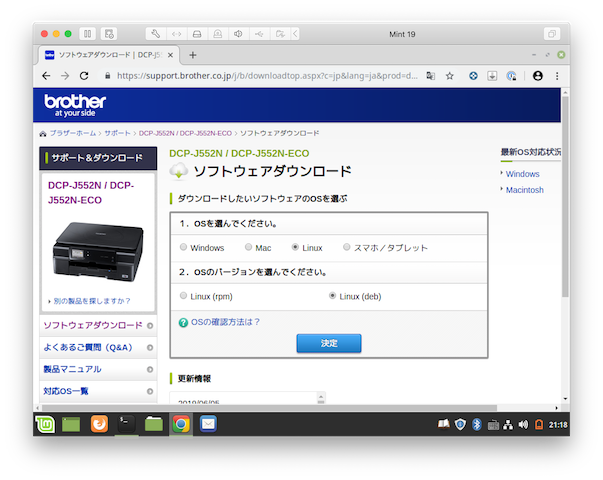Select the Mac OS radio button
603x480 pixels.
coord(249,247)
